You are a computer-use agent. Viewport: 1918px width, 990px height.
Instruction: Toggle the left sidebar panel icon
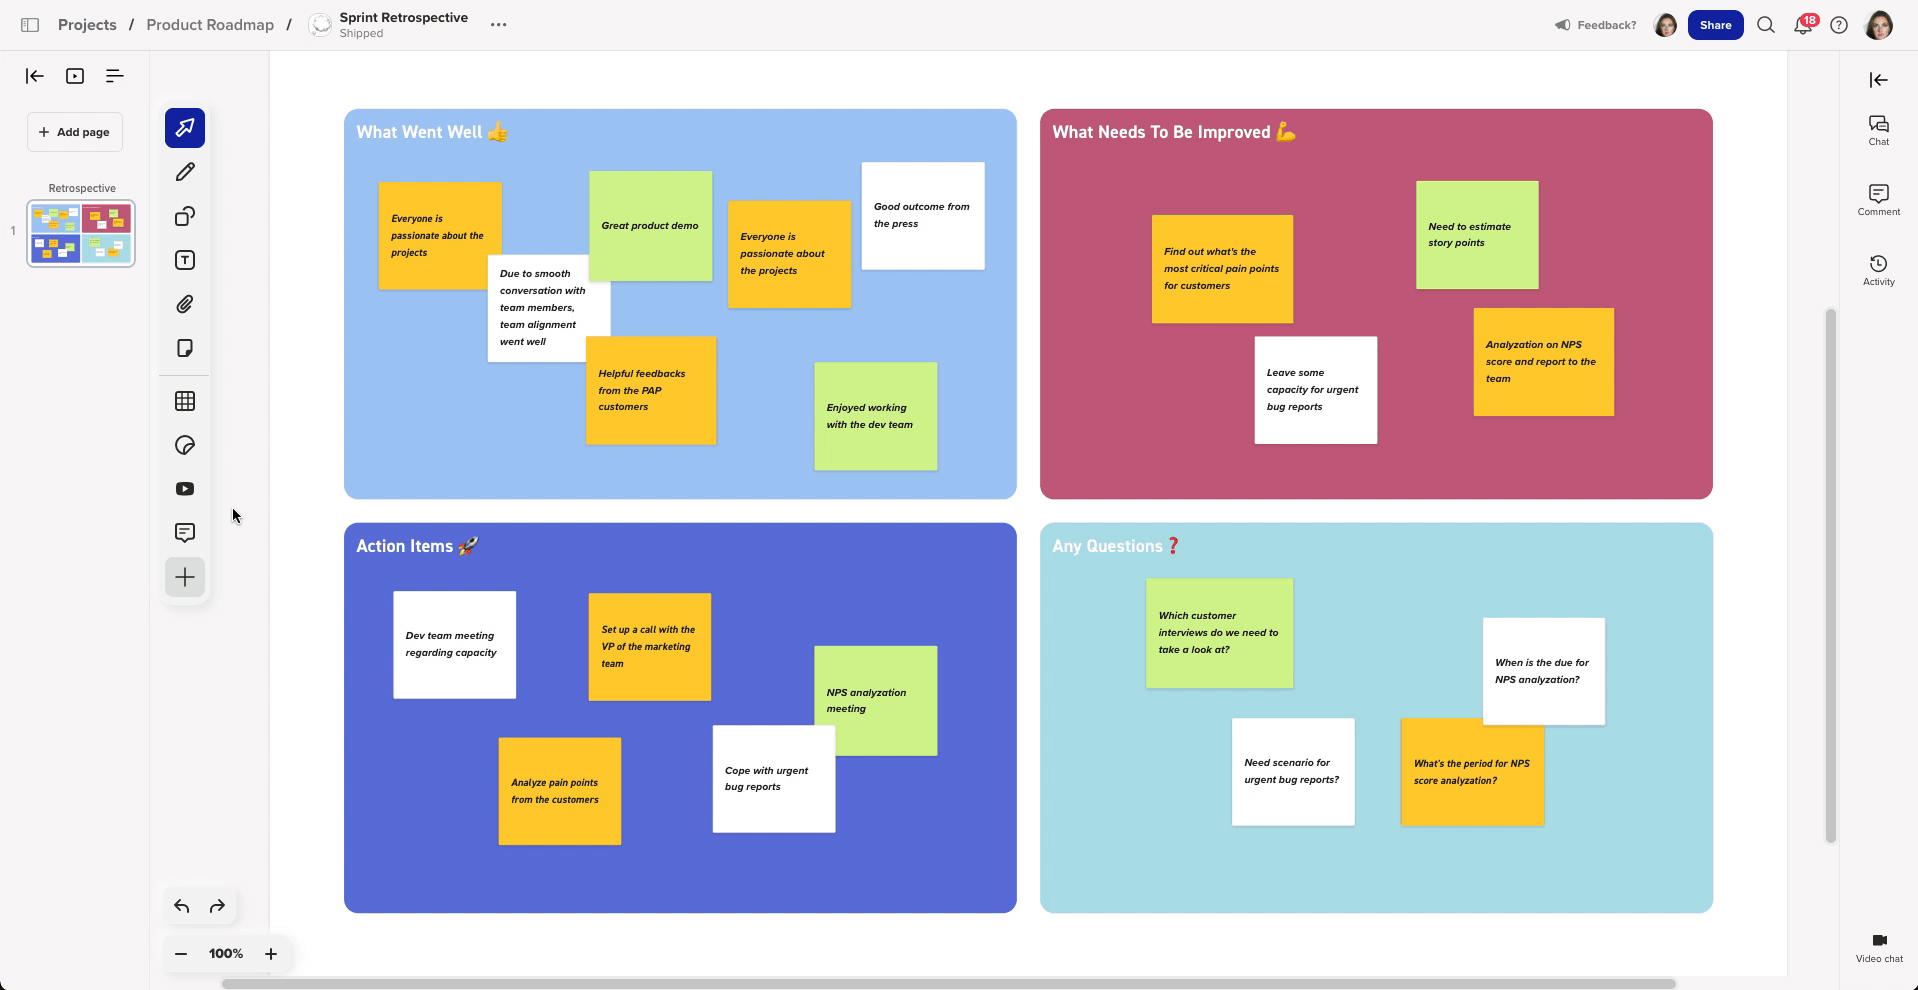click(30, 25)
